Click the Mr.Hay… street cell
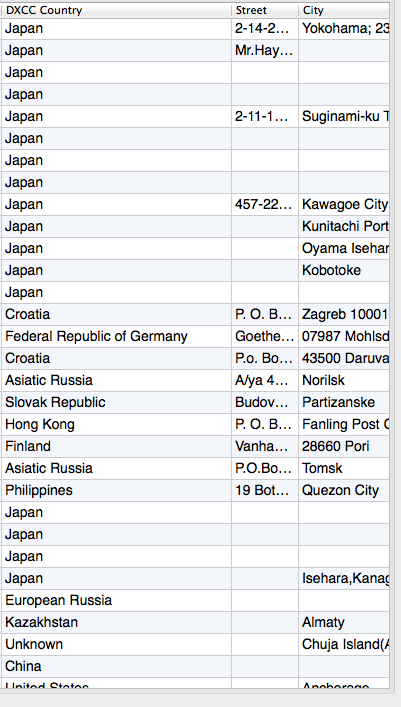This screenshot has height=707, width=401. pos(265,50)
